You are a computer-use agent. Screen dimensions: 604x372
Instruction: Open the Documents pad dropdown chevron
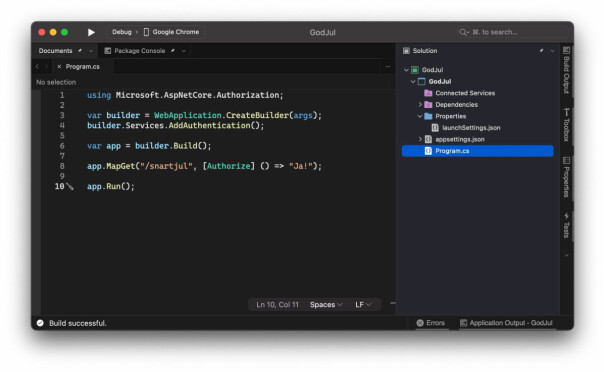(x=91, y=51)
